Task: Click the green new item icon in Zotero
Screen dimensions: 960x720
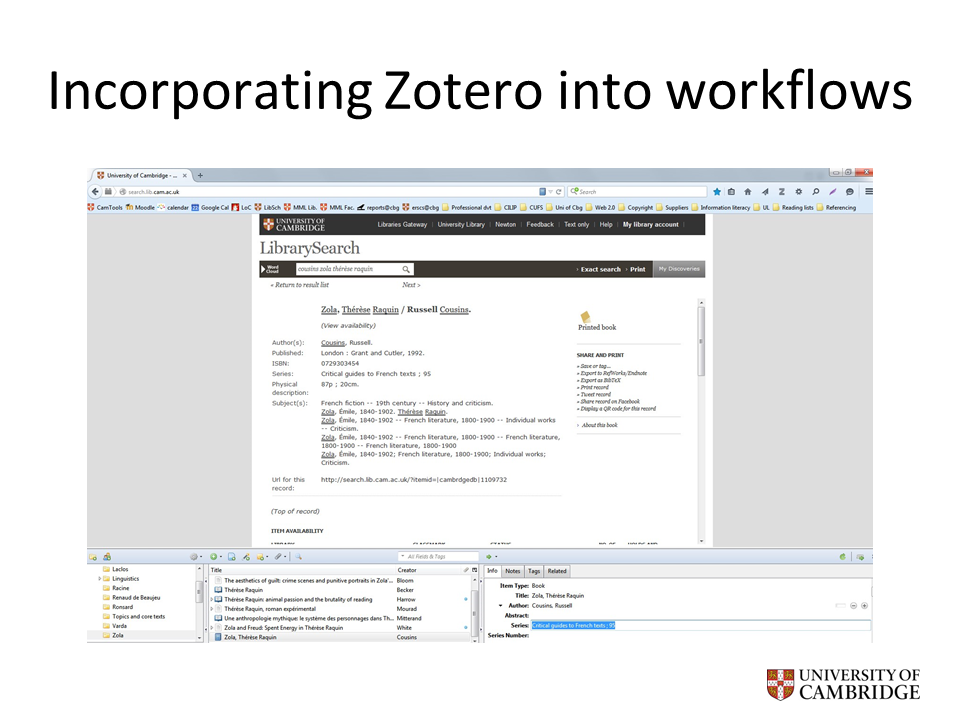Action: [213, 556]
